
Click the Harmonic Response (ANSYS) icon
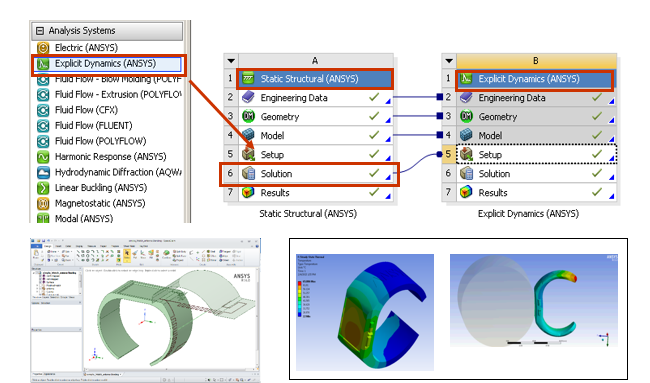pos(43,157)
